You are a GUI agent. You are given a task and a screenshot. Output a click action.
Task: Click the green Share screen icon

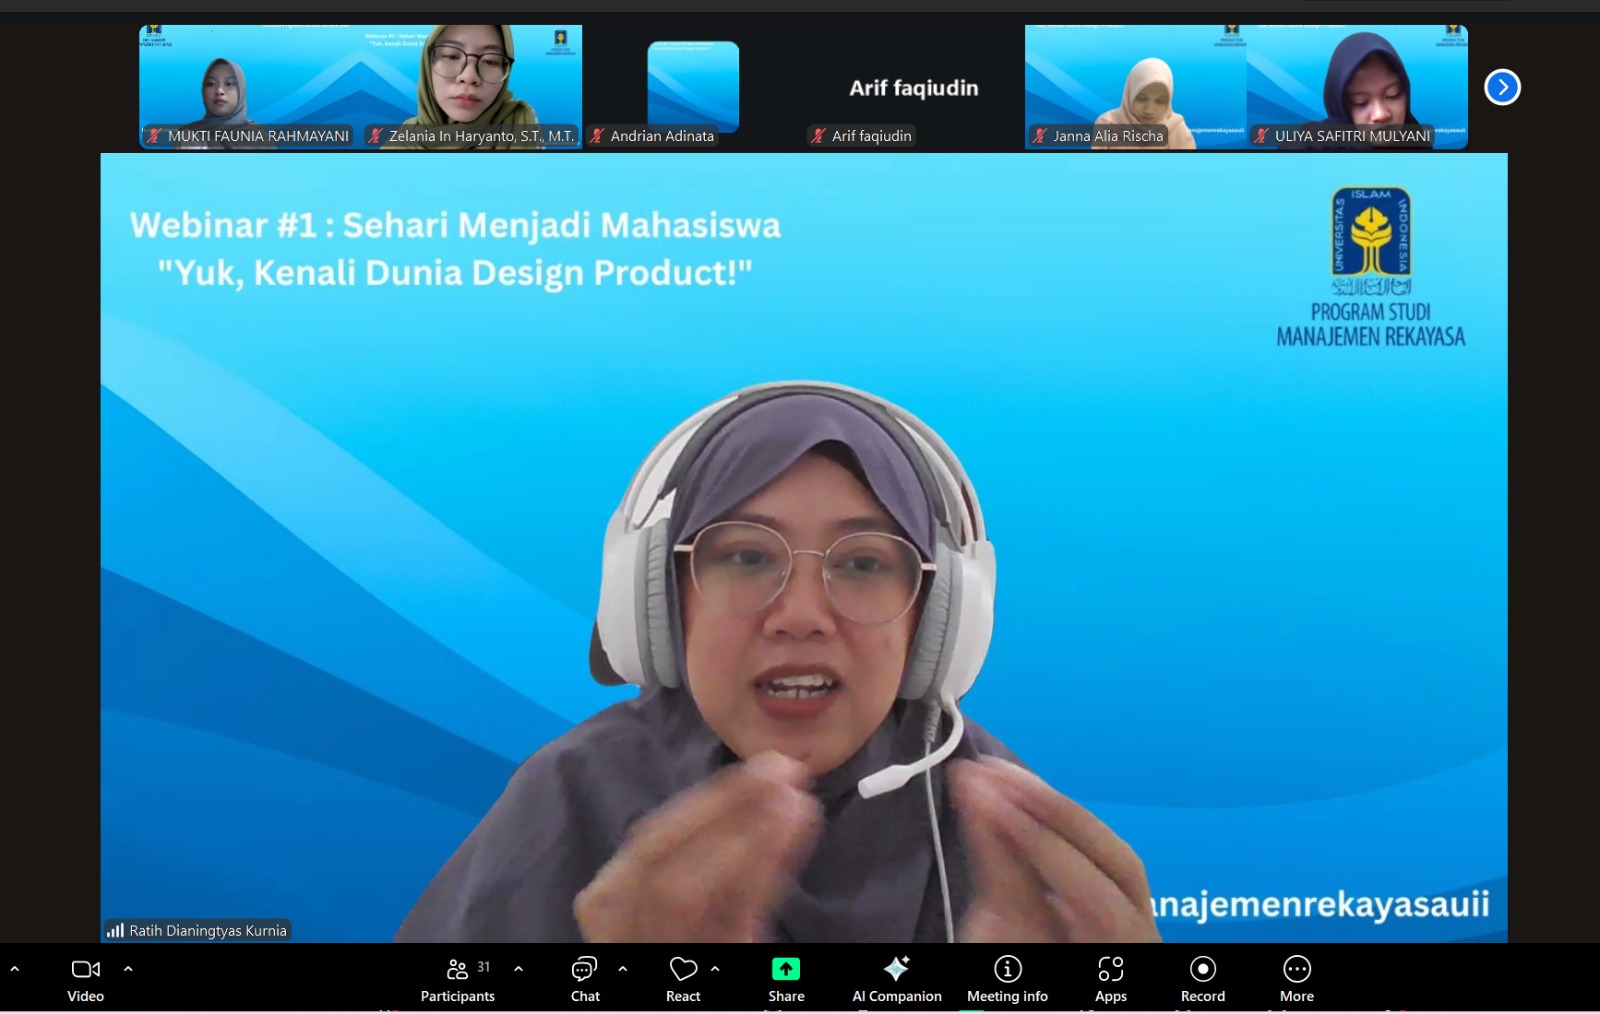[x=786, y=969]
